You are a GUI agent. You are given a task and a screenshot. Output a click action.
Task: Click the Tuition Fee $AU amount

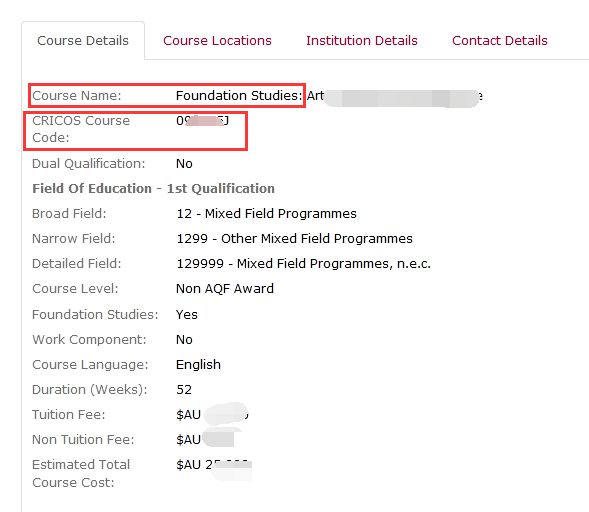pyautogui.click(x=212, y=414)
